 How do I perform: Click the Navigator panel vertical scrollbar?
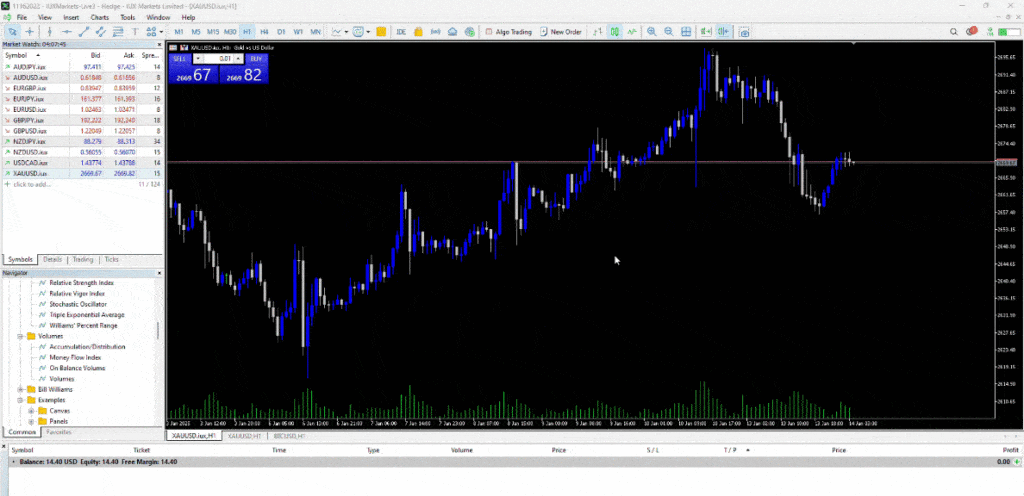pyautogui.click(x=159, y=330)
